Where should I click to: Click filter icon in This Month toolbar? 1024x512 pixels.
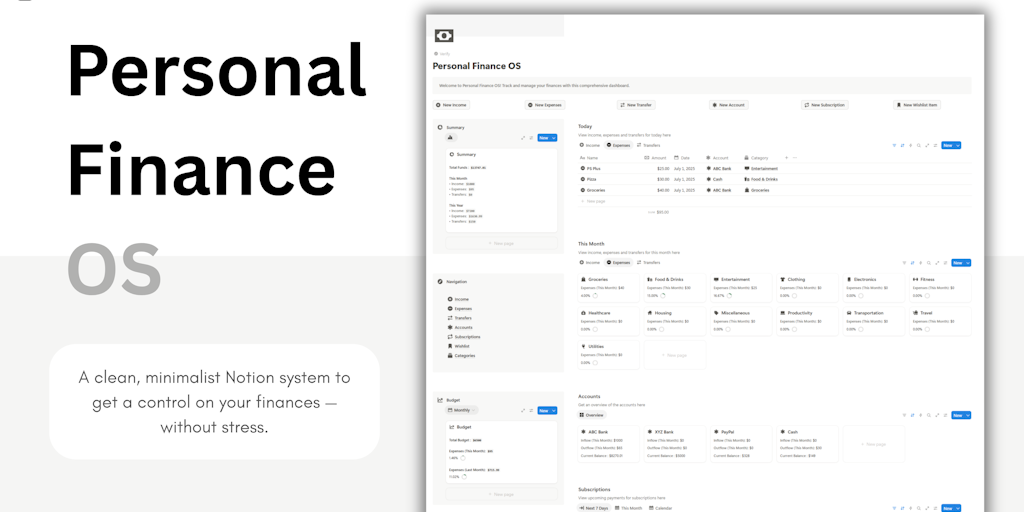pos(904,263)
